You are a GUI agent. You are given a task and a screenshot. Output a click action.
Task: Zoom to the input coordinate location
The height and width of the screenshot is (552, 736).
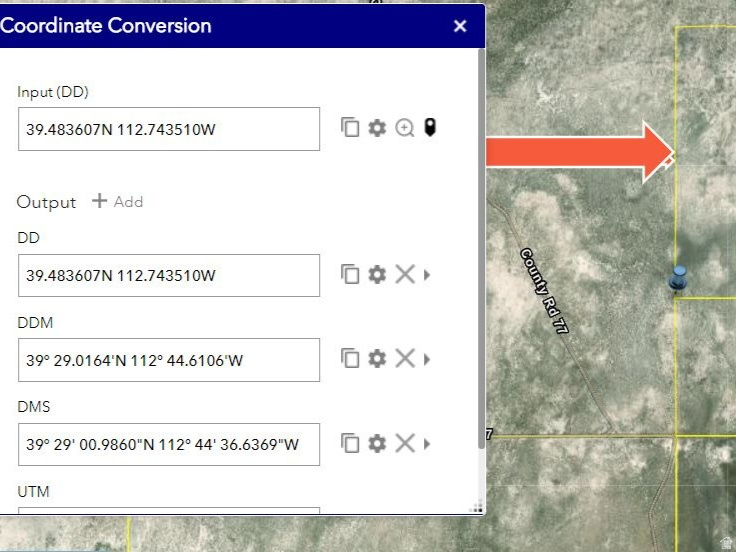click(404, 128)
